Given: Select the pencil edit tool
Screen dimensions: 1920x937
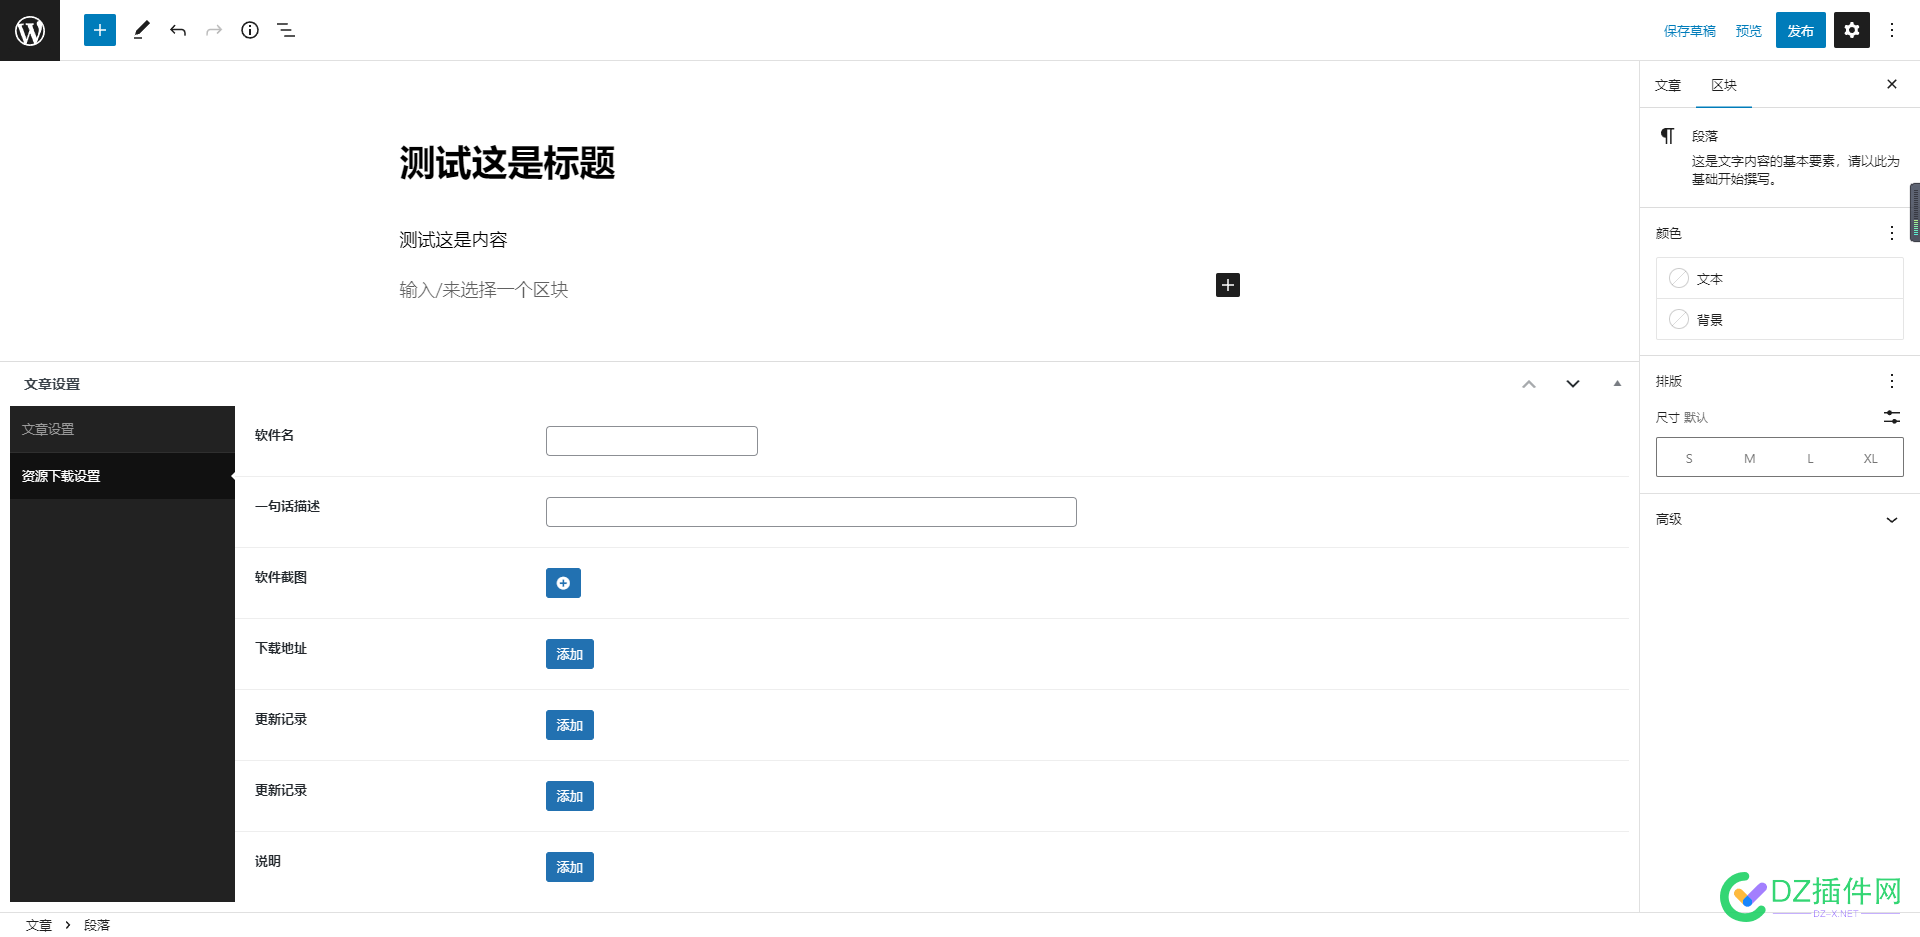Looking at the screenshot, I should pyautogui.click(x=141, y=30).
